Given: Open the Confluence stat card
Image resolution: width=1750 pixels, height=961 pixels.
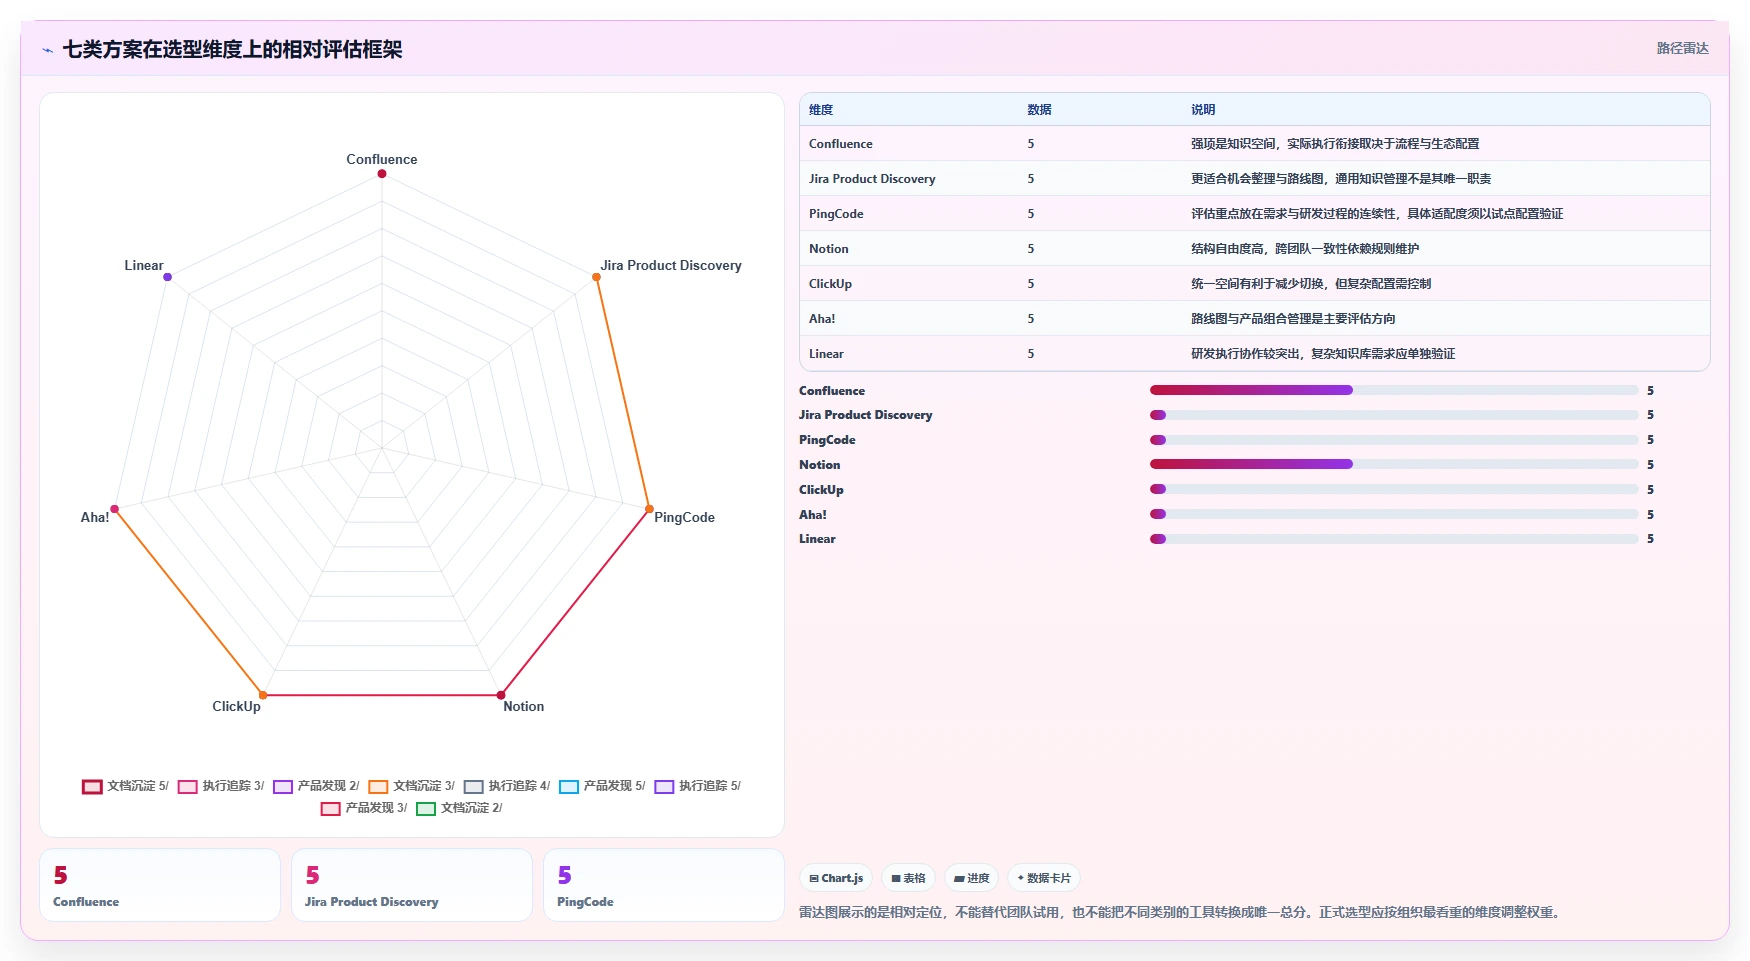Looking at the screenshot, I should click(160, 885).
